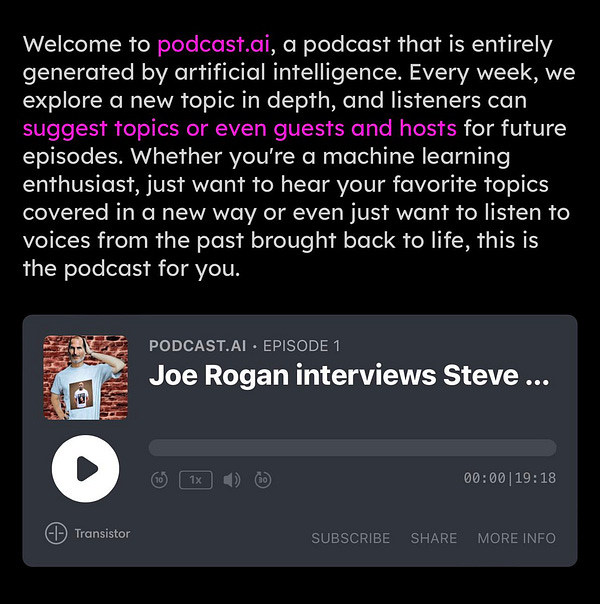This screenshot has width=600, height=604.
Task: Open the Transistor logo link
Action: [87, 533]
